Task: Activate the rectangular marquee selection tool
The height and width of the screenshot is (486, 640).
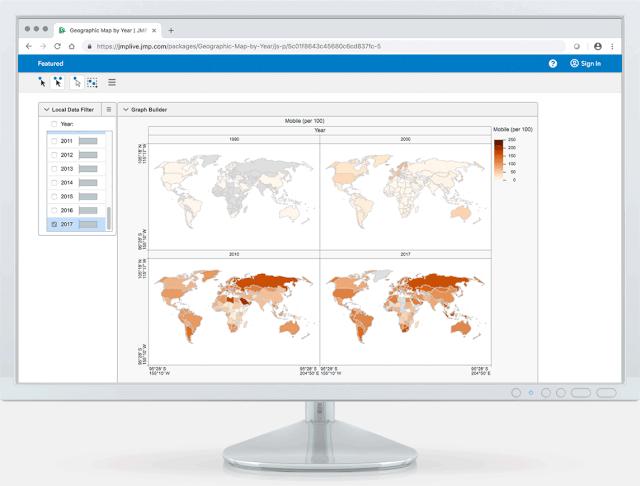Action: point(92,82)
